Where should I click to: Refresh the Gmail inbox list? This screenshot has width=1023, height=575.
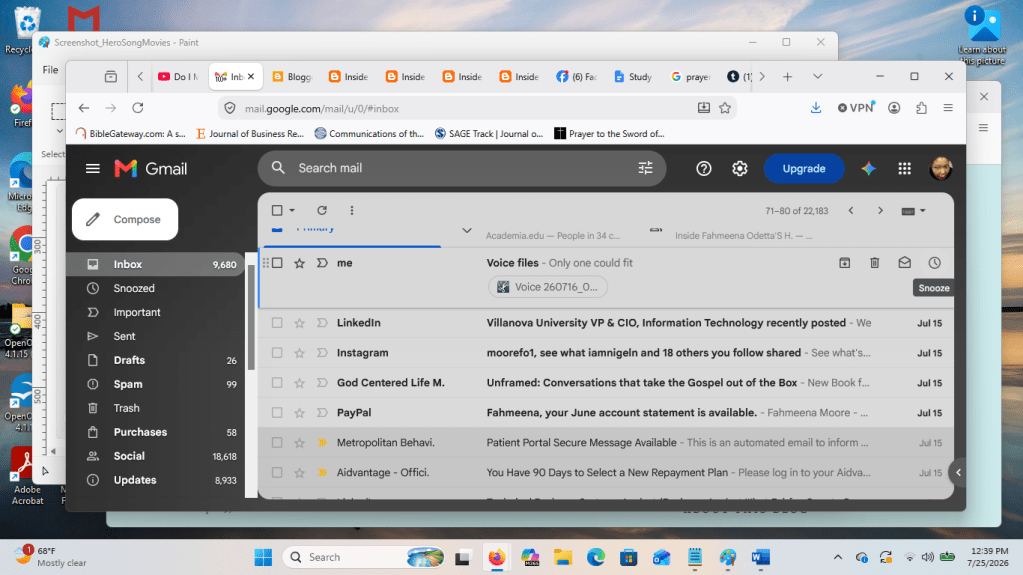[322, 210]
